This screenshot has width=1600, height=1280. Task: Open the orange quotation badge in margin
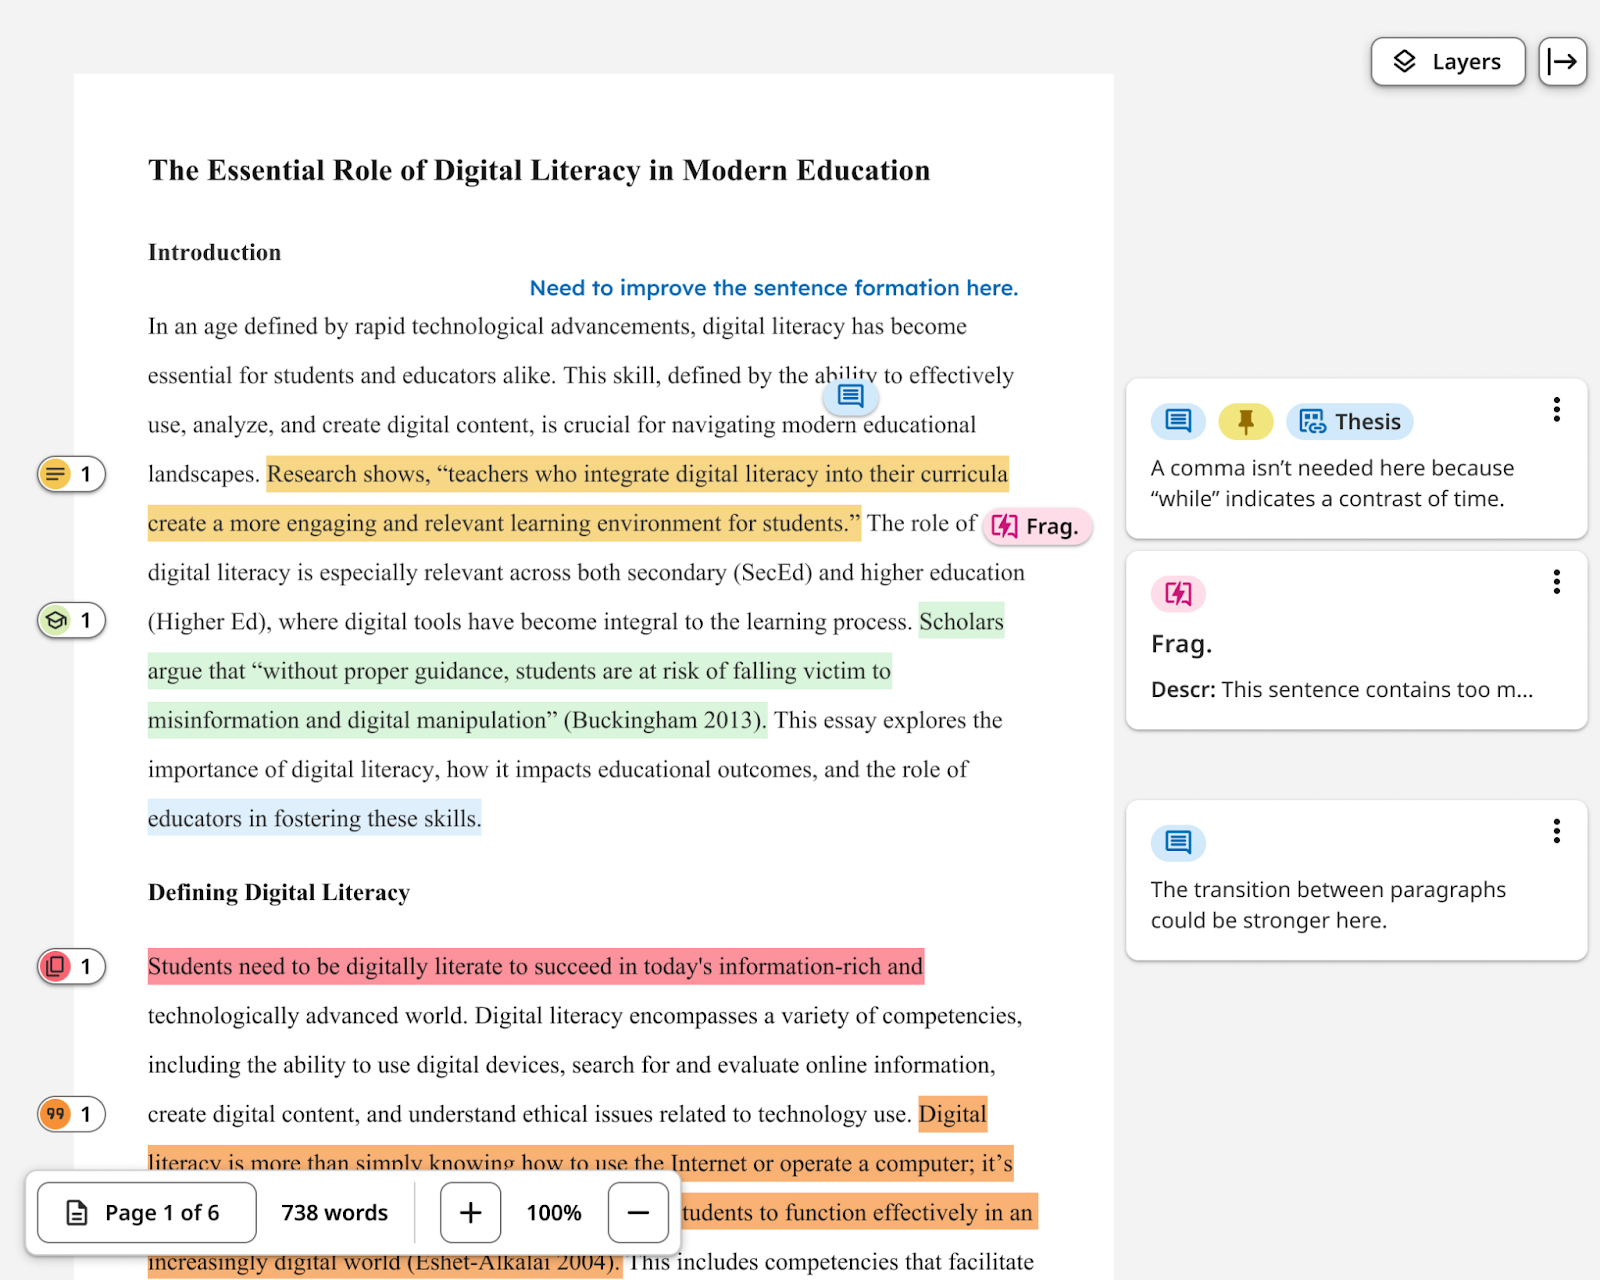(71, 1114)
